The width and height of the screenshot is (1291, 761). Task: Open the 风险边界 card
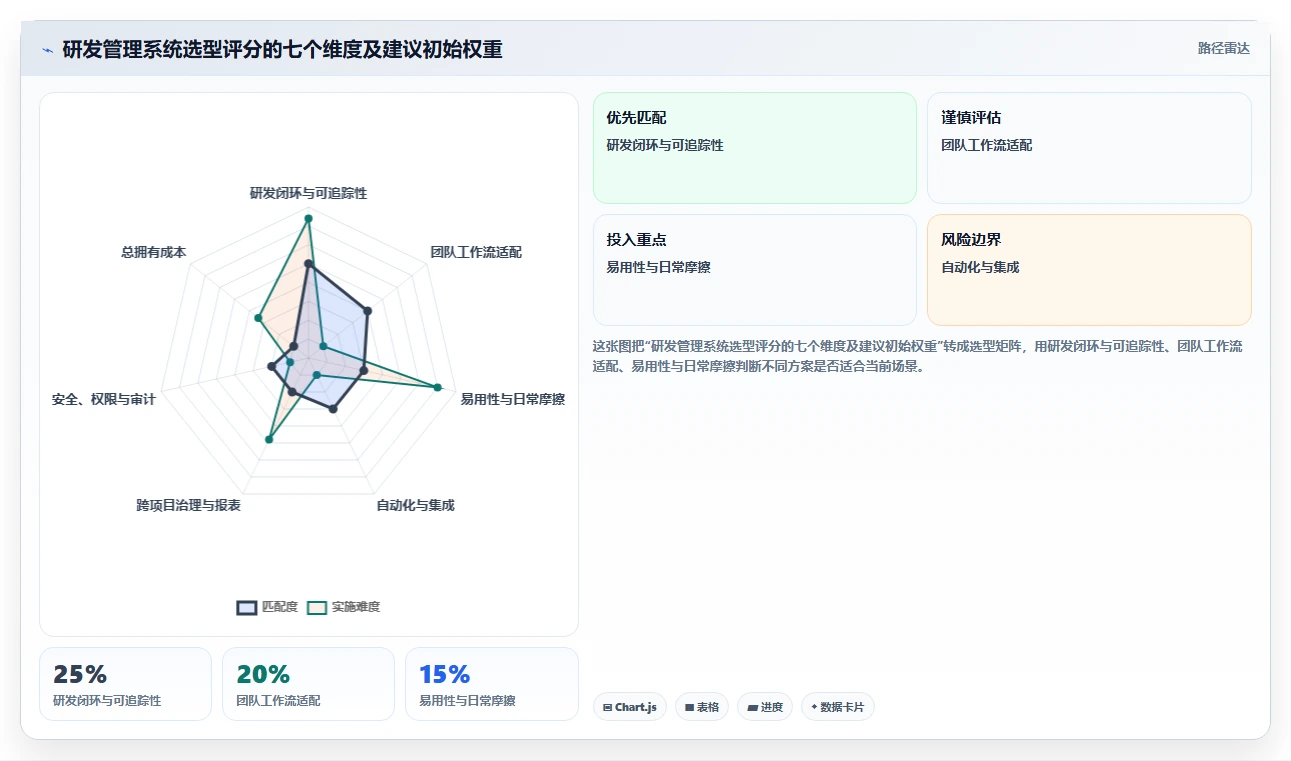coord(1089,270)
